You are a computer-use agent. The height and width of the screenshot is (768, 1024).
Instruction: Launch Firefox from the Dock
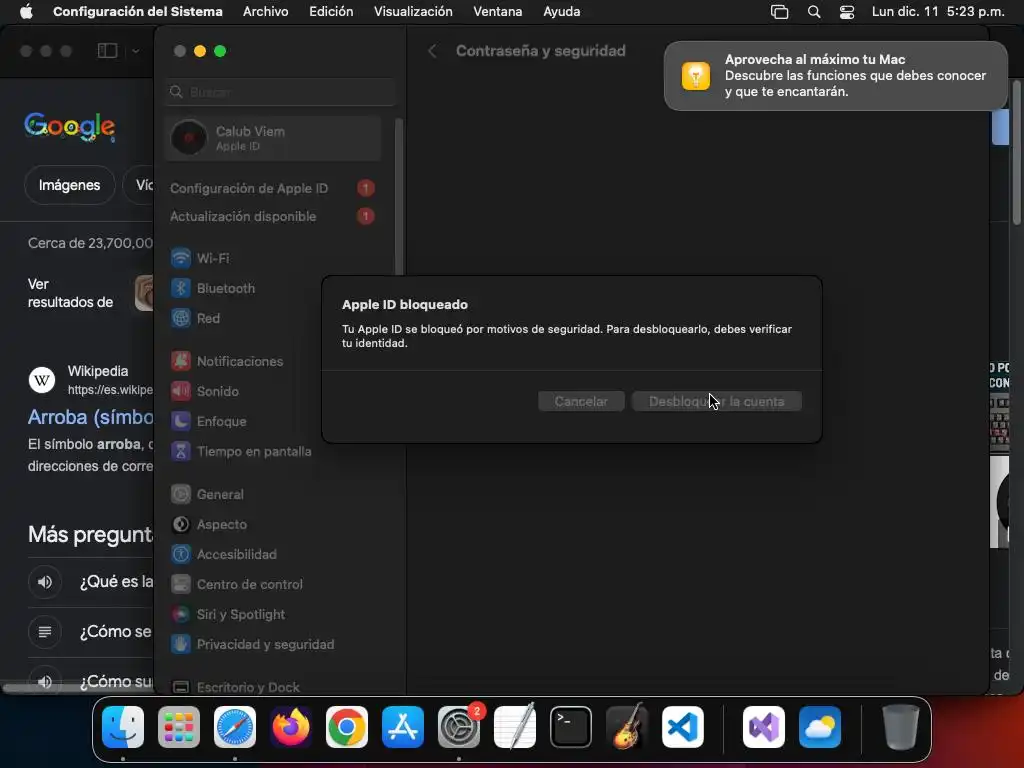coord(291,727)
